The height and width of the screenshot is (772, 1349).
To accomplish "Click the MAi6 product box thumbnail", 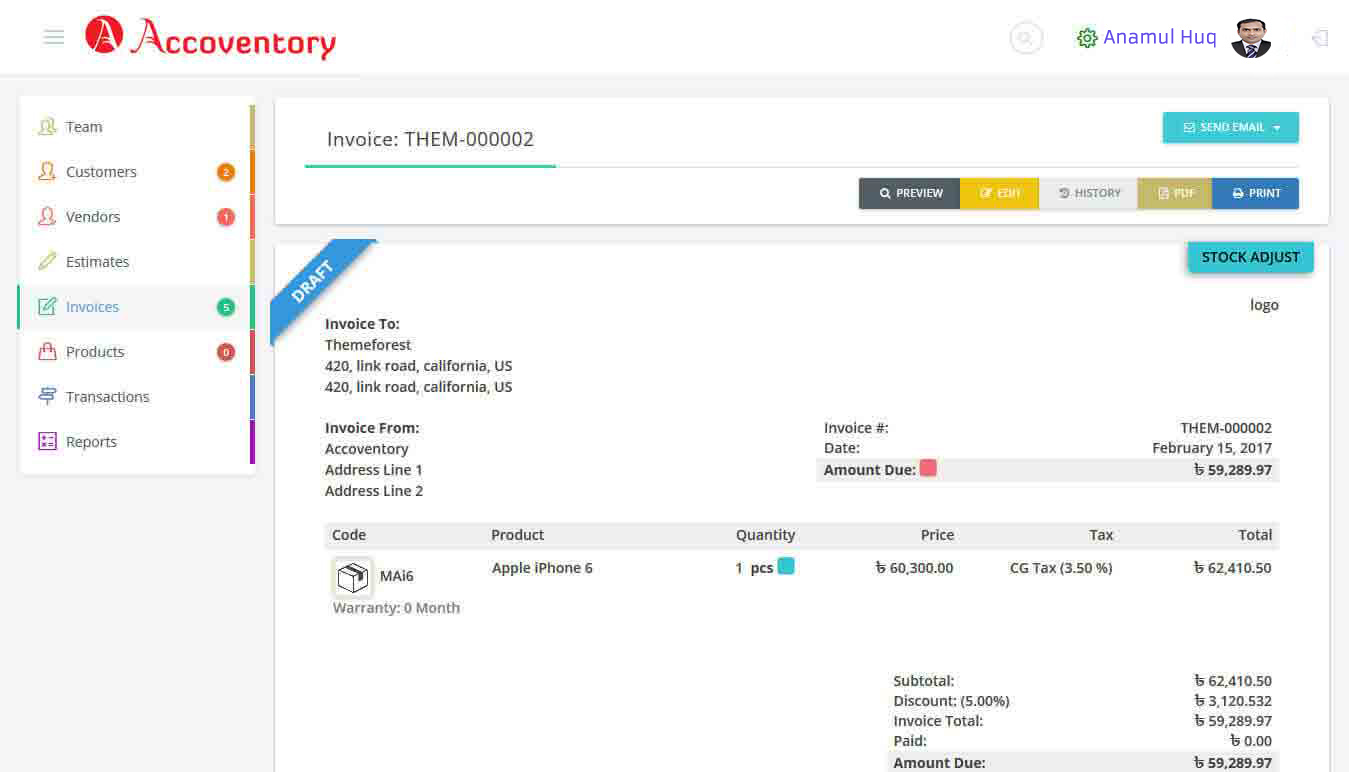I will [352, 577].
